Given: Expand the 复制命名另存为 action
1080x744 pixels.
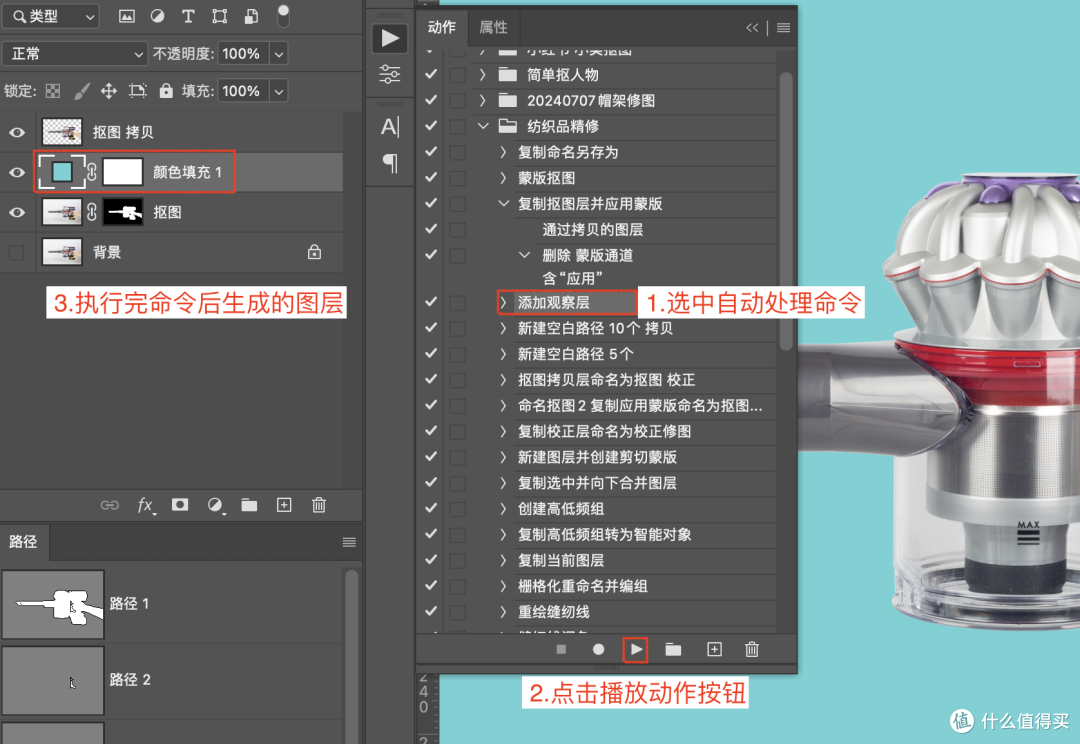Looking at the screenshot, I should coord(503,152).
